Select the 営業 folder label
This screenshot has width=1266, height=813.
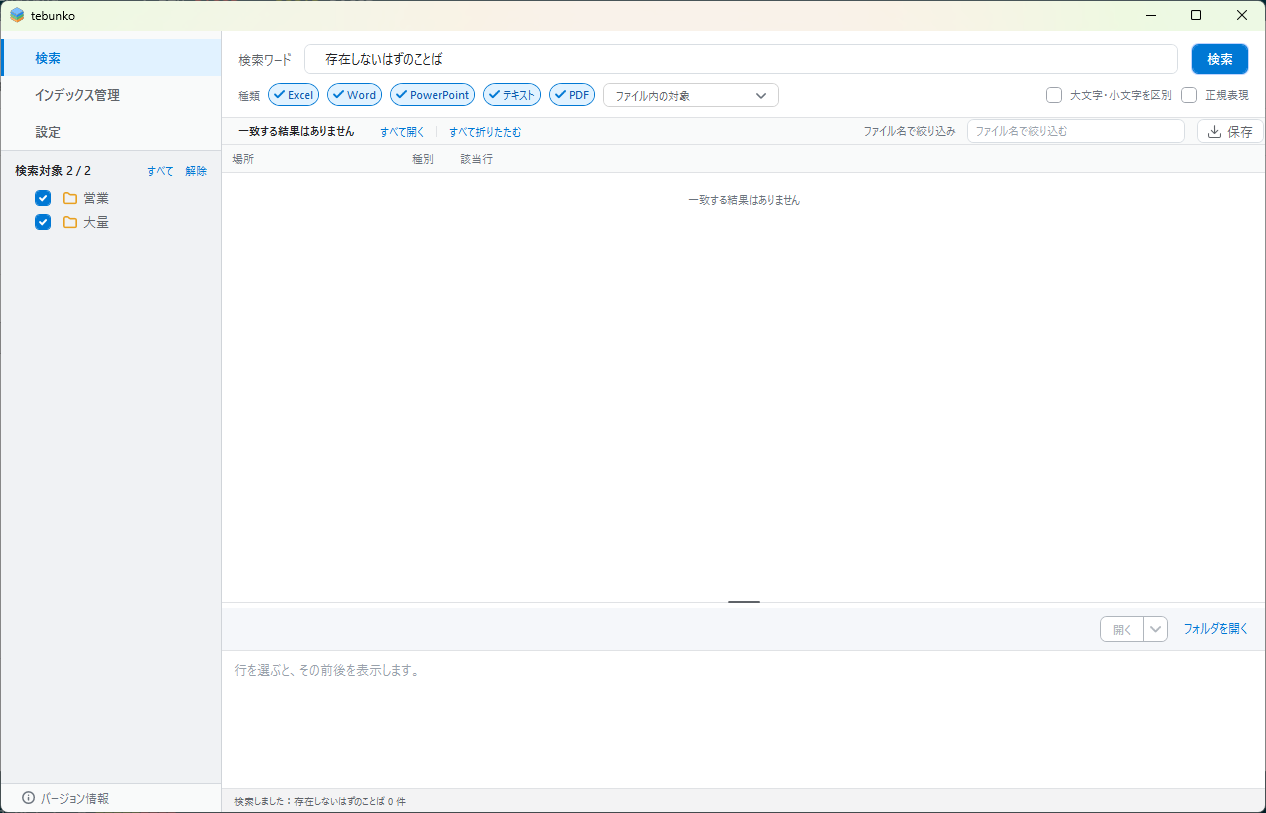[96, 198]
